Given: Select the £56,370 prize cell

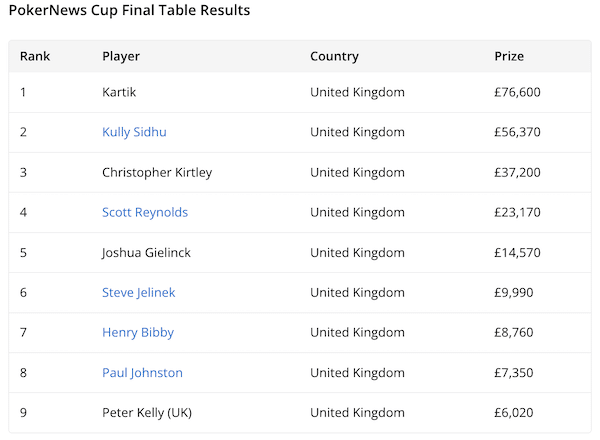Looking at the screenshot, I should 518,132.
